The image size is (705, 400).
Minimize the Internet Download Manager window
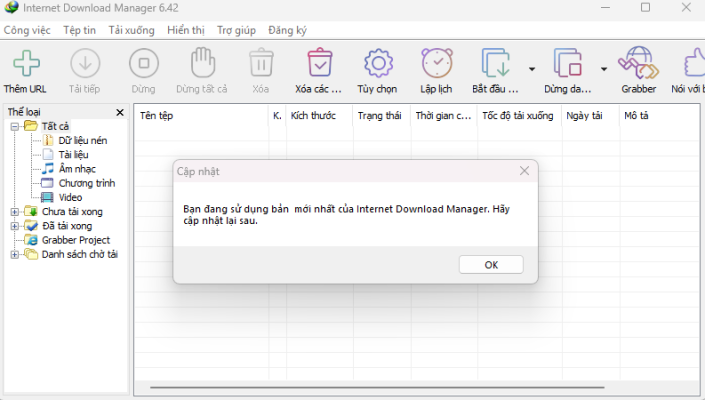pyautogui.click(x=606, y=7)
